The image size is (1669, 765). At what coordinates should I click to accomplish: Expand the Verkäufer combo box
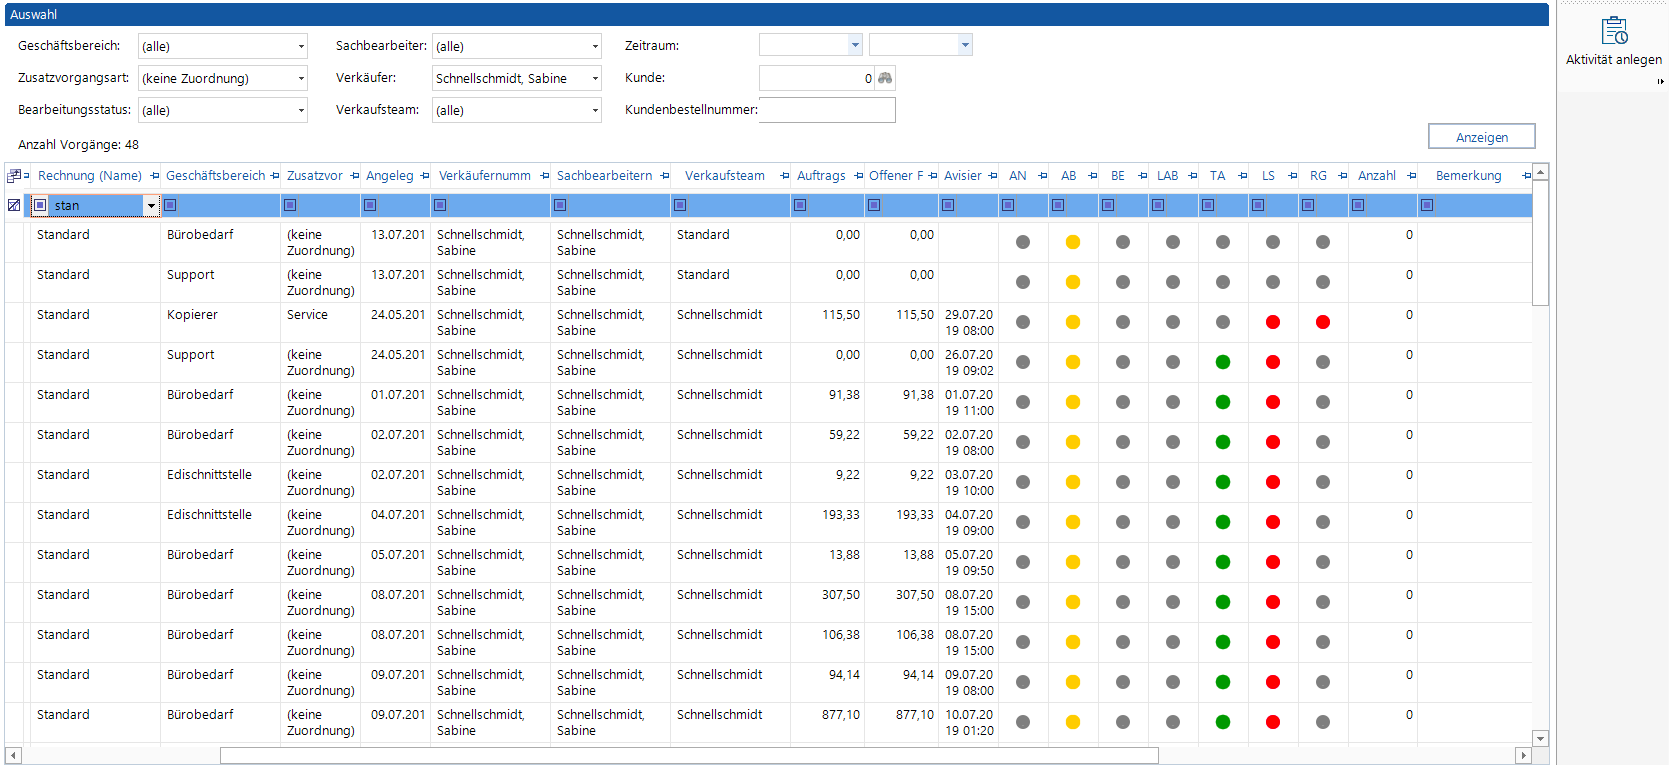[x=594, y=78]
